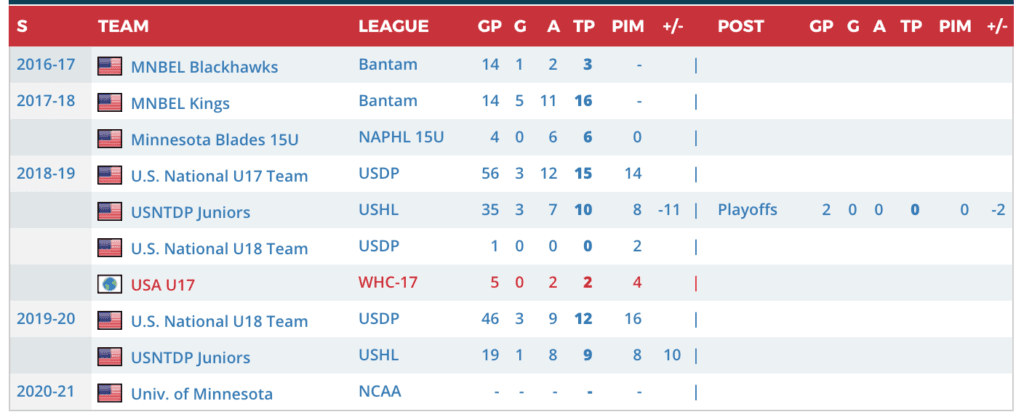Click the flag icon beside USA U17
The height and width of the screenshot is (417, 1024).
[109, 284]
